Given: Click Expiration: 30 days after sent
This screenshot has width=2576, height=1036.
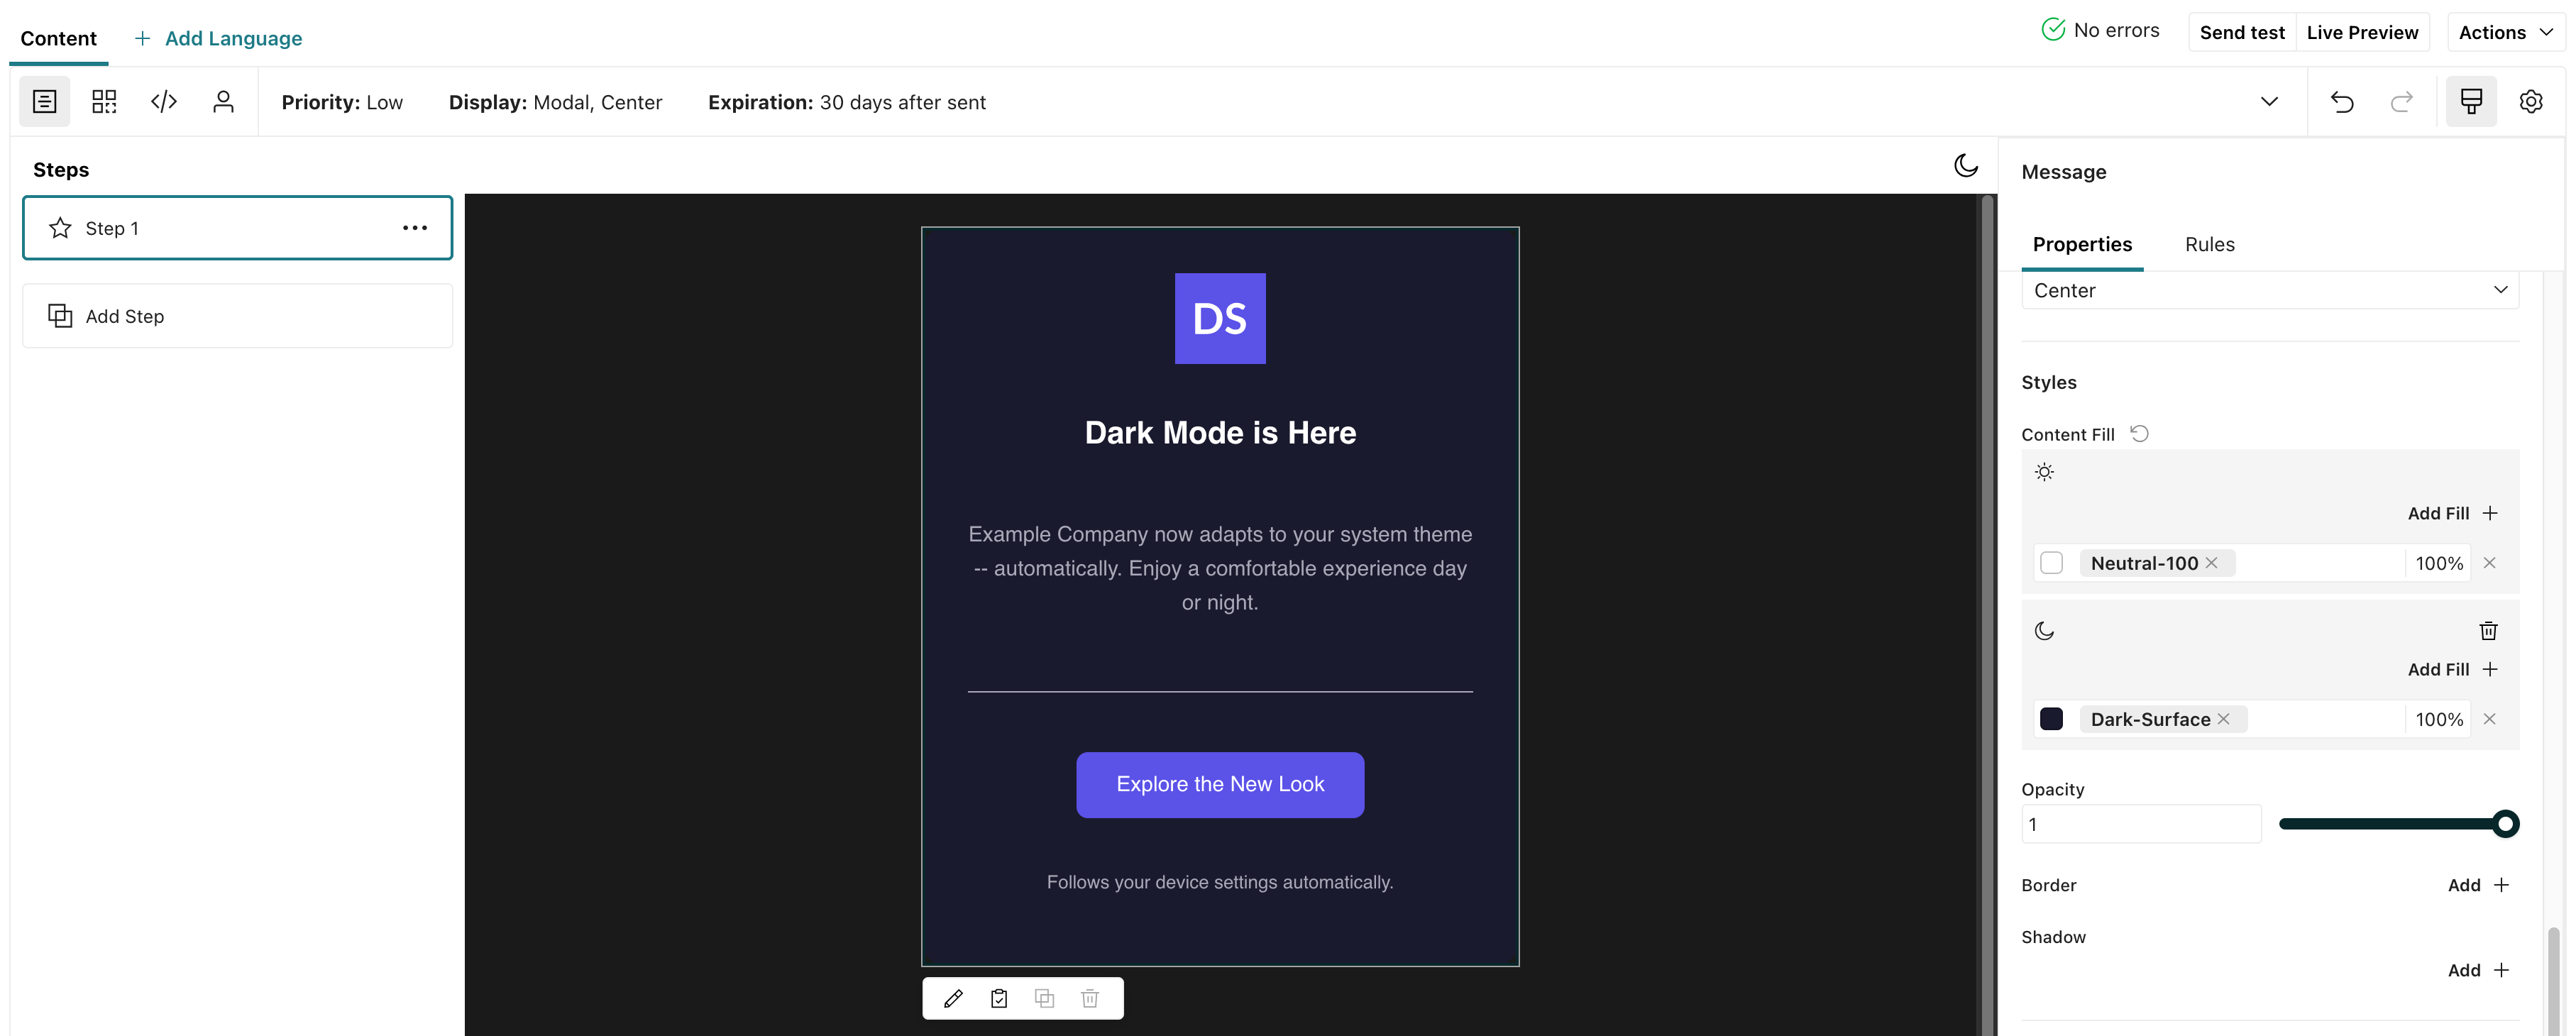Looking at the screenshot, I should coord(847,102).
